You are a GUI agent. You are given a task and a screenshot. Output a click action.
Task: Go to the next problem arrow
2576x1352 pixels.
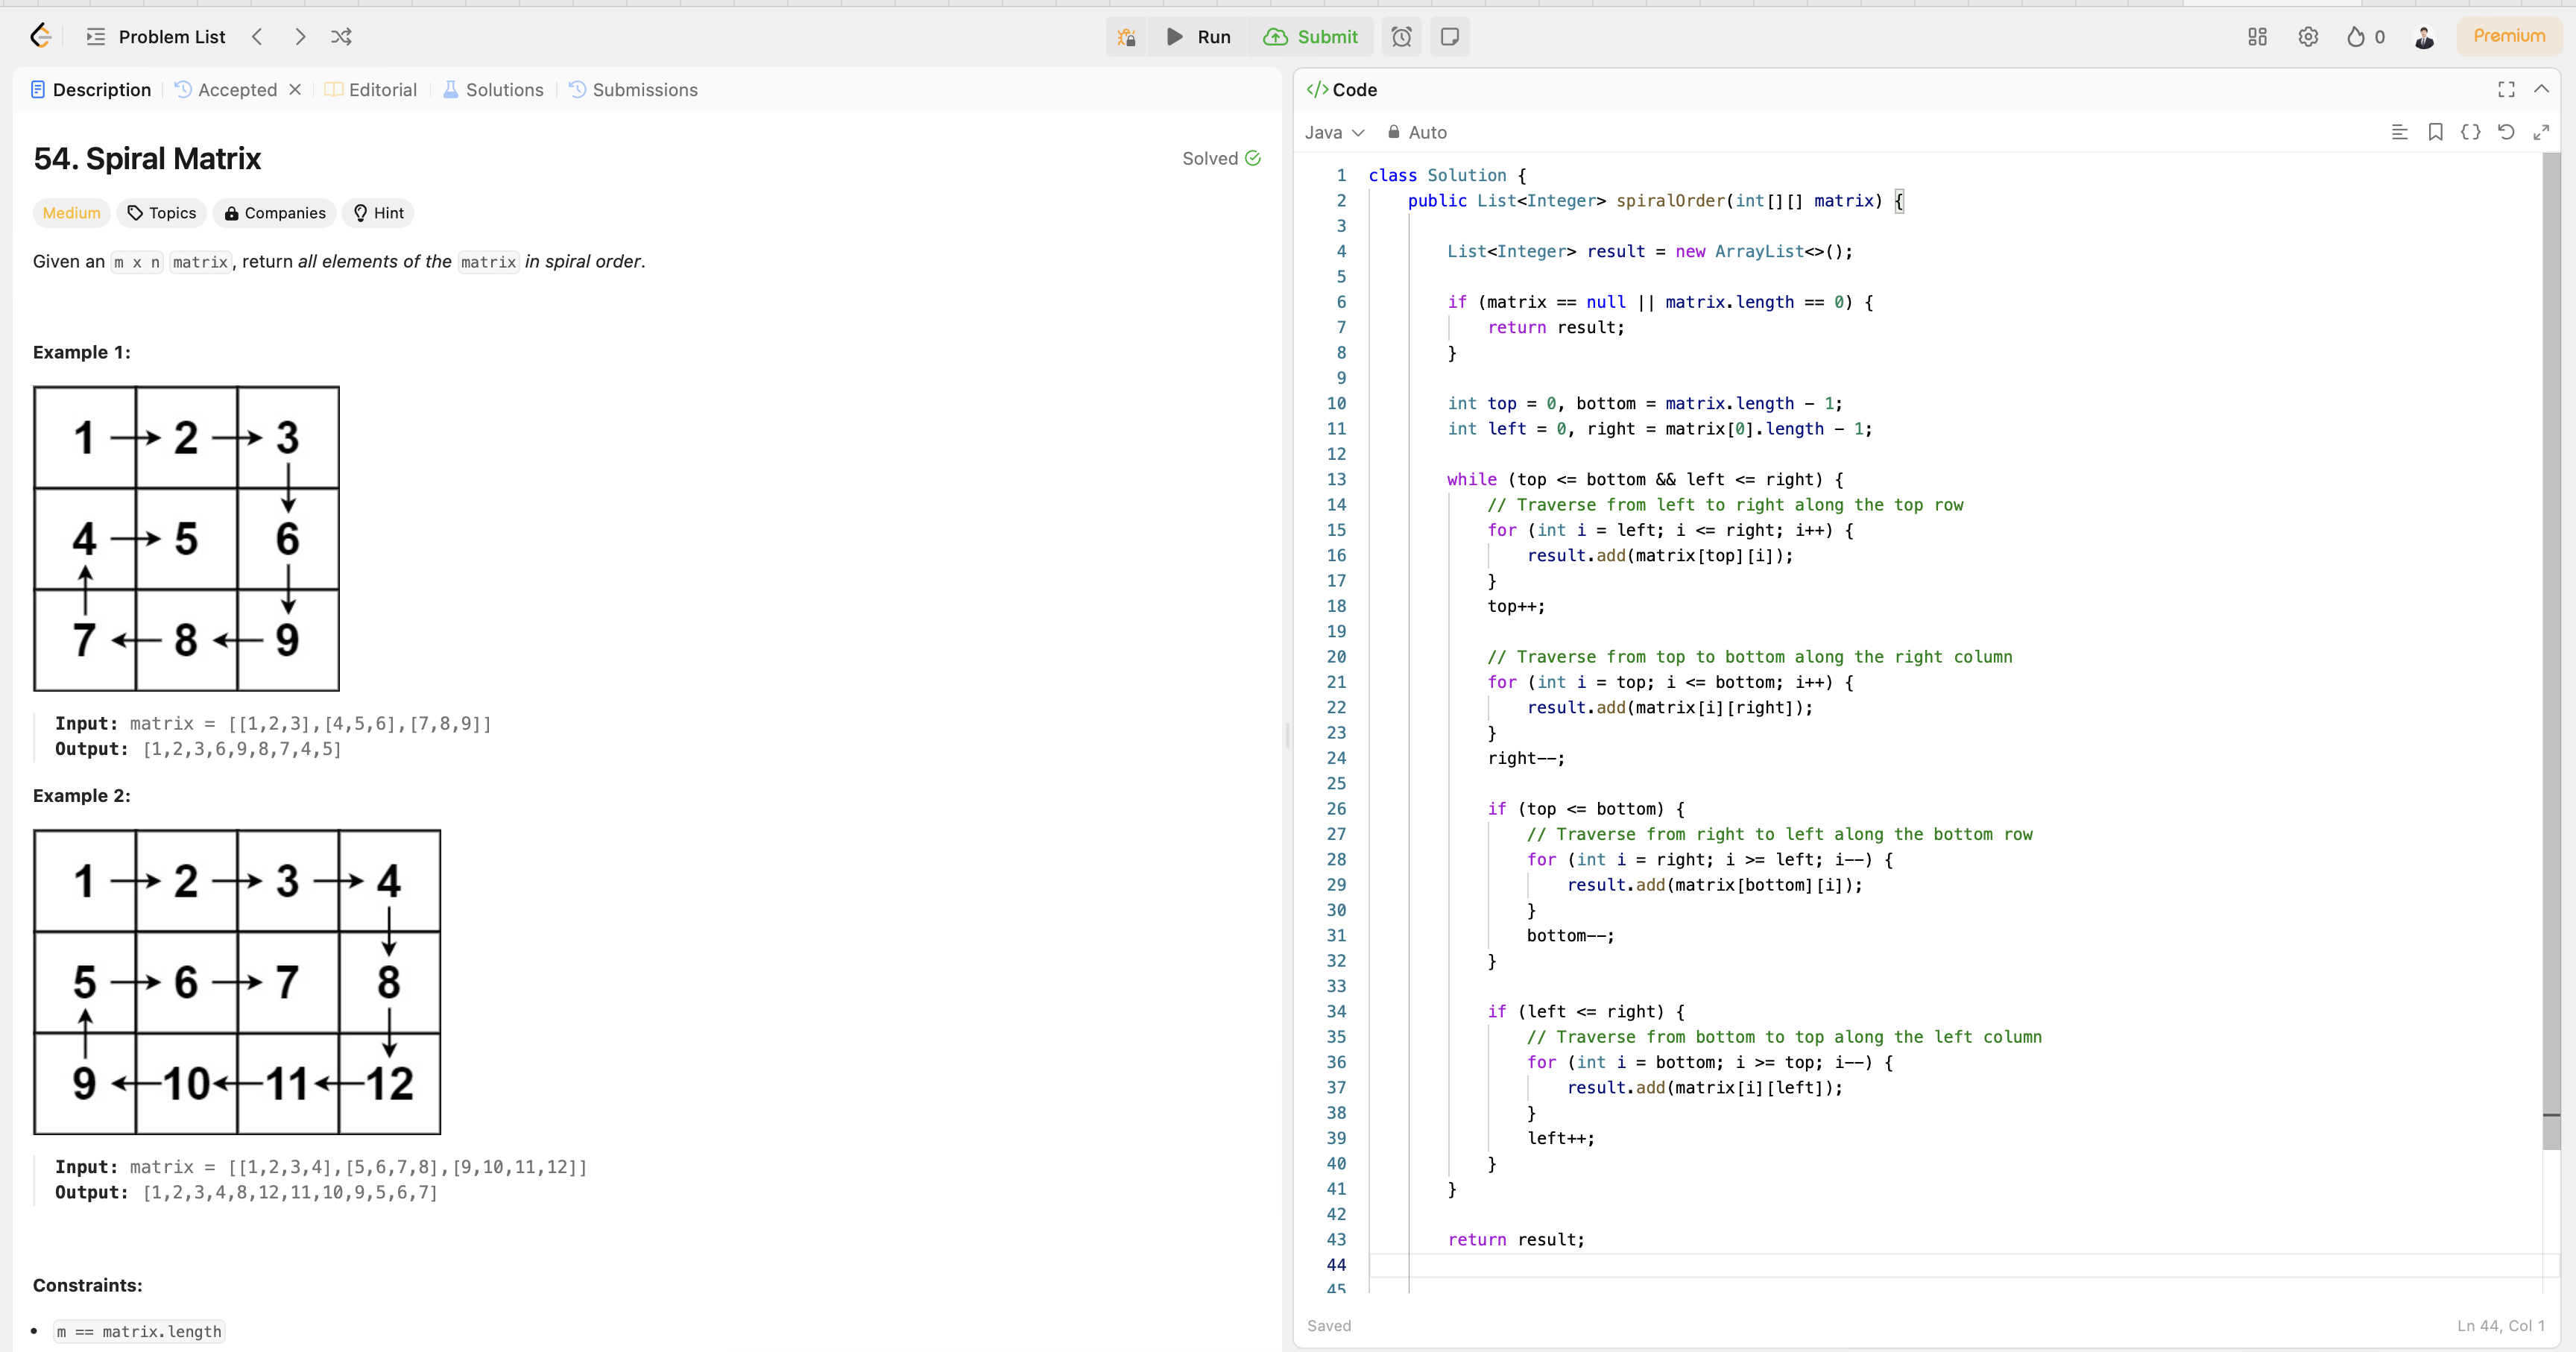point(300,37)
